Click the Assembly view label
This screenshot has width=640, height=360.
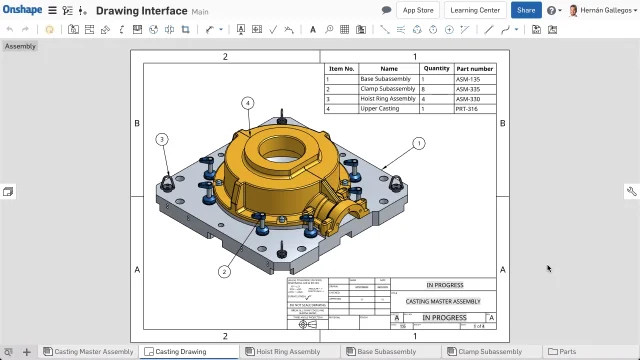click(x=20, y=46)
